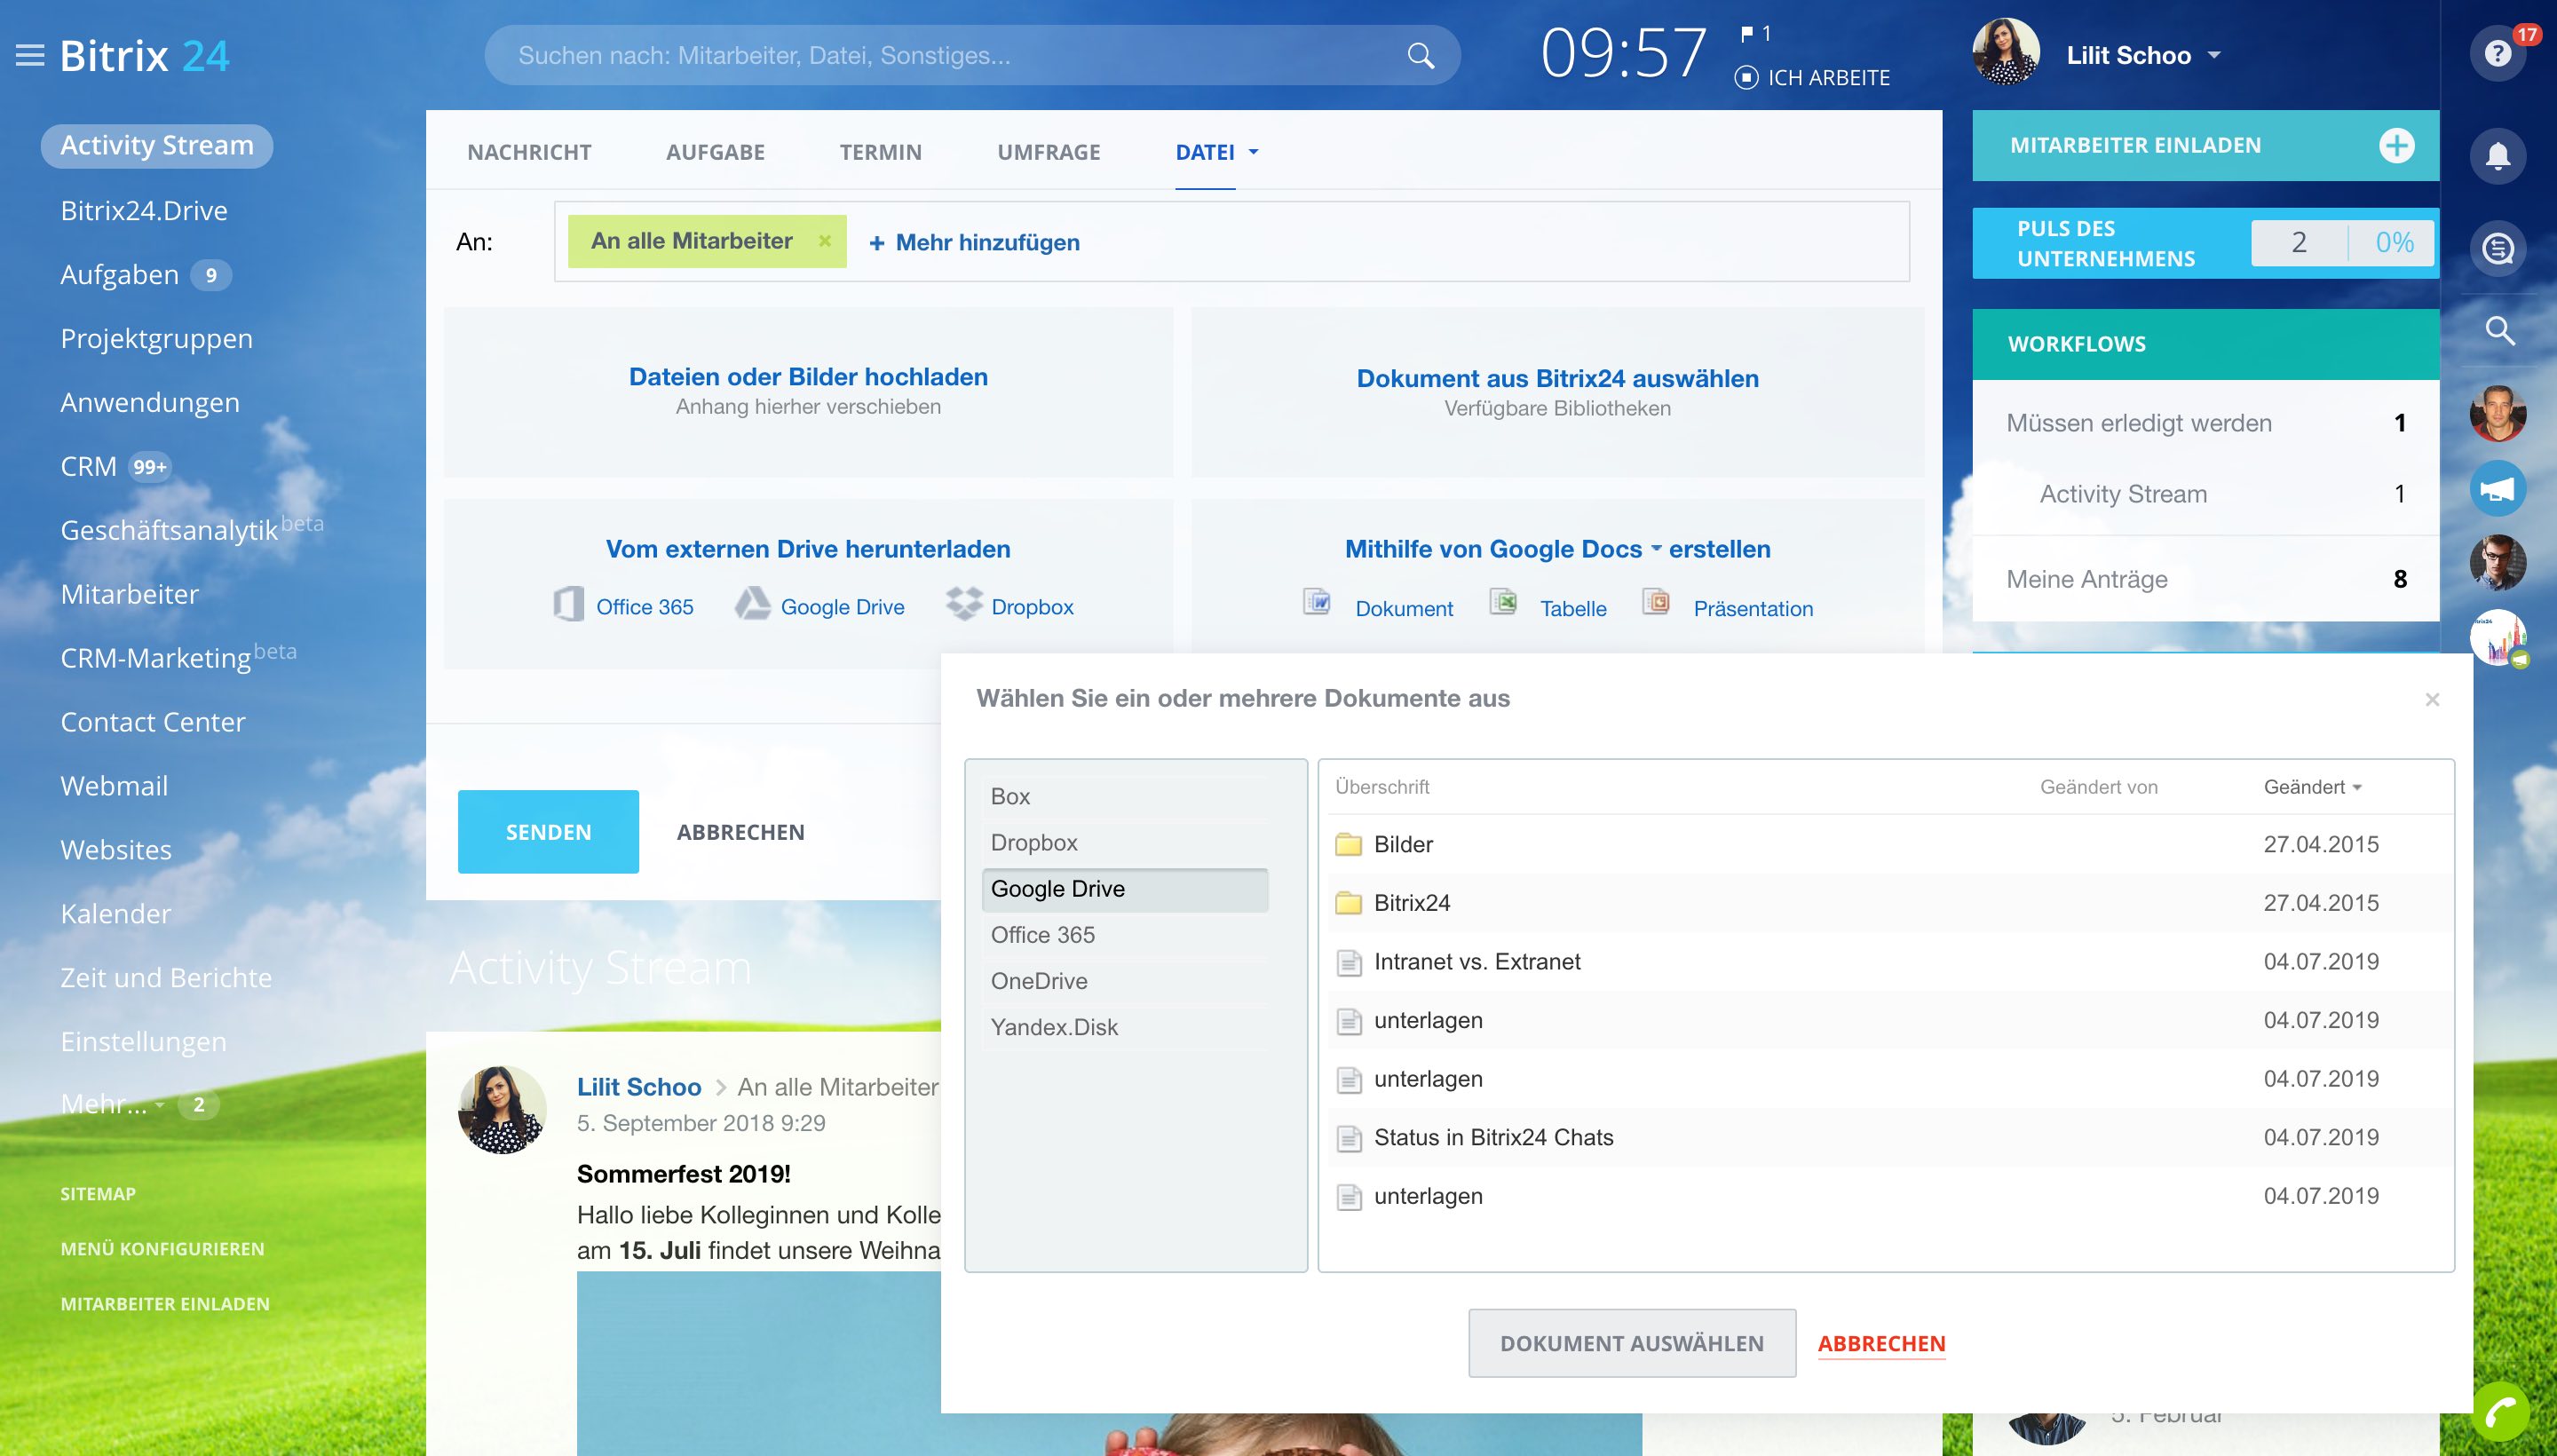Remove the An alle Mitarbeiter recipient tag
This screenshot has height=1456, width=2557.
point(825,241)
